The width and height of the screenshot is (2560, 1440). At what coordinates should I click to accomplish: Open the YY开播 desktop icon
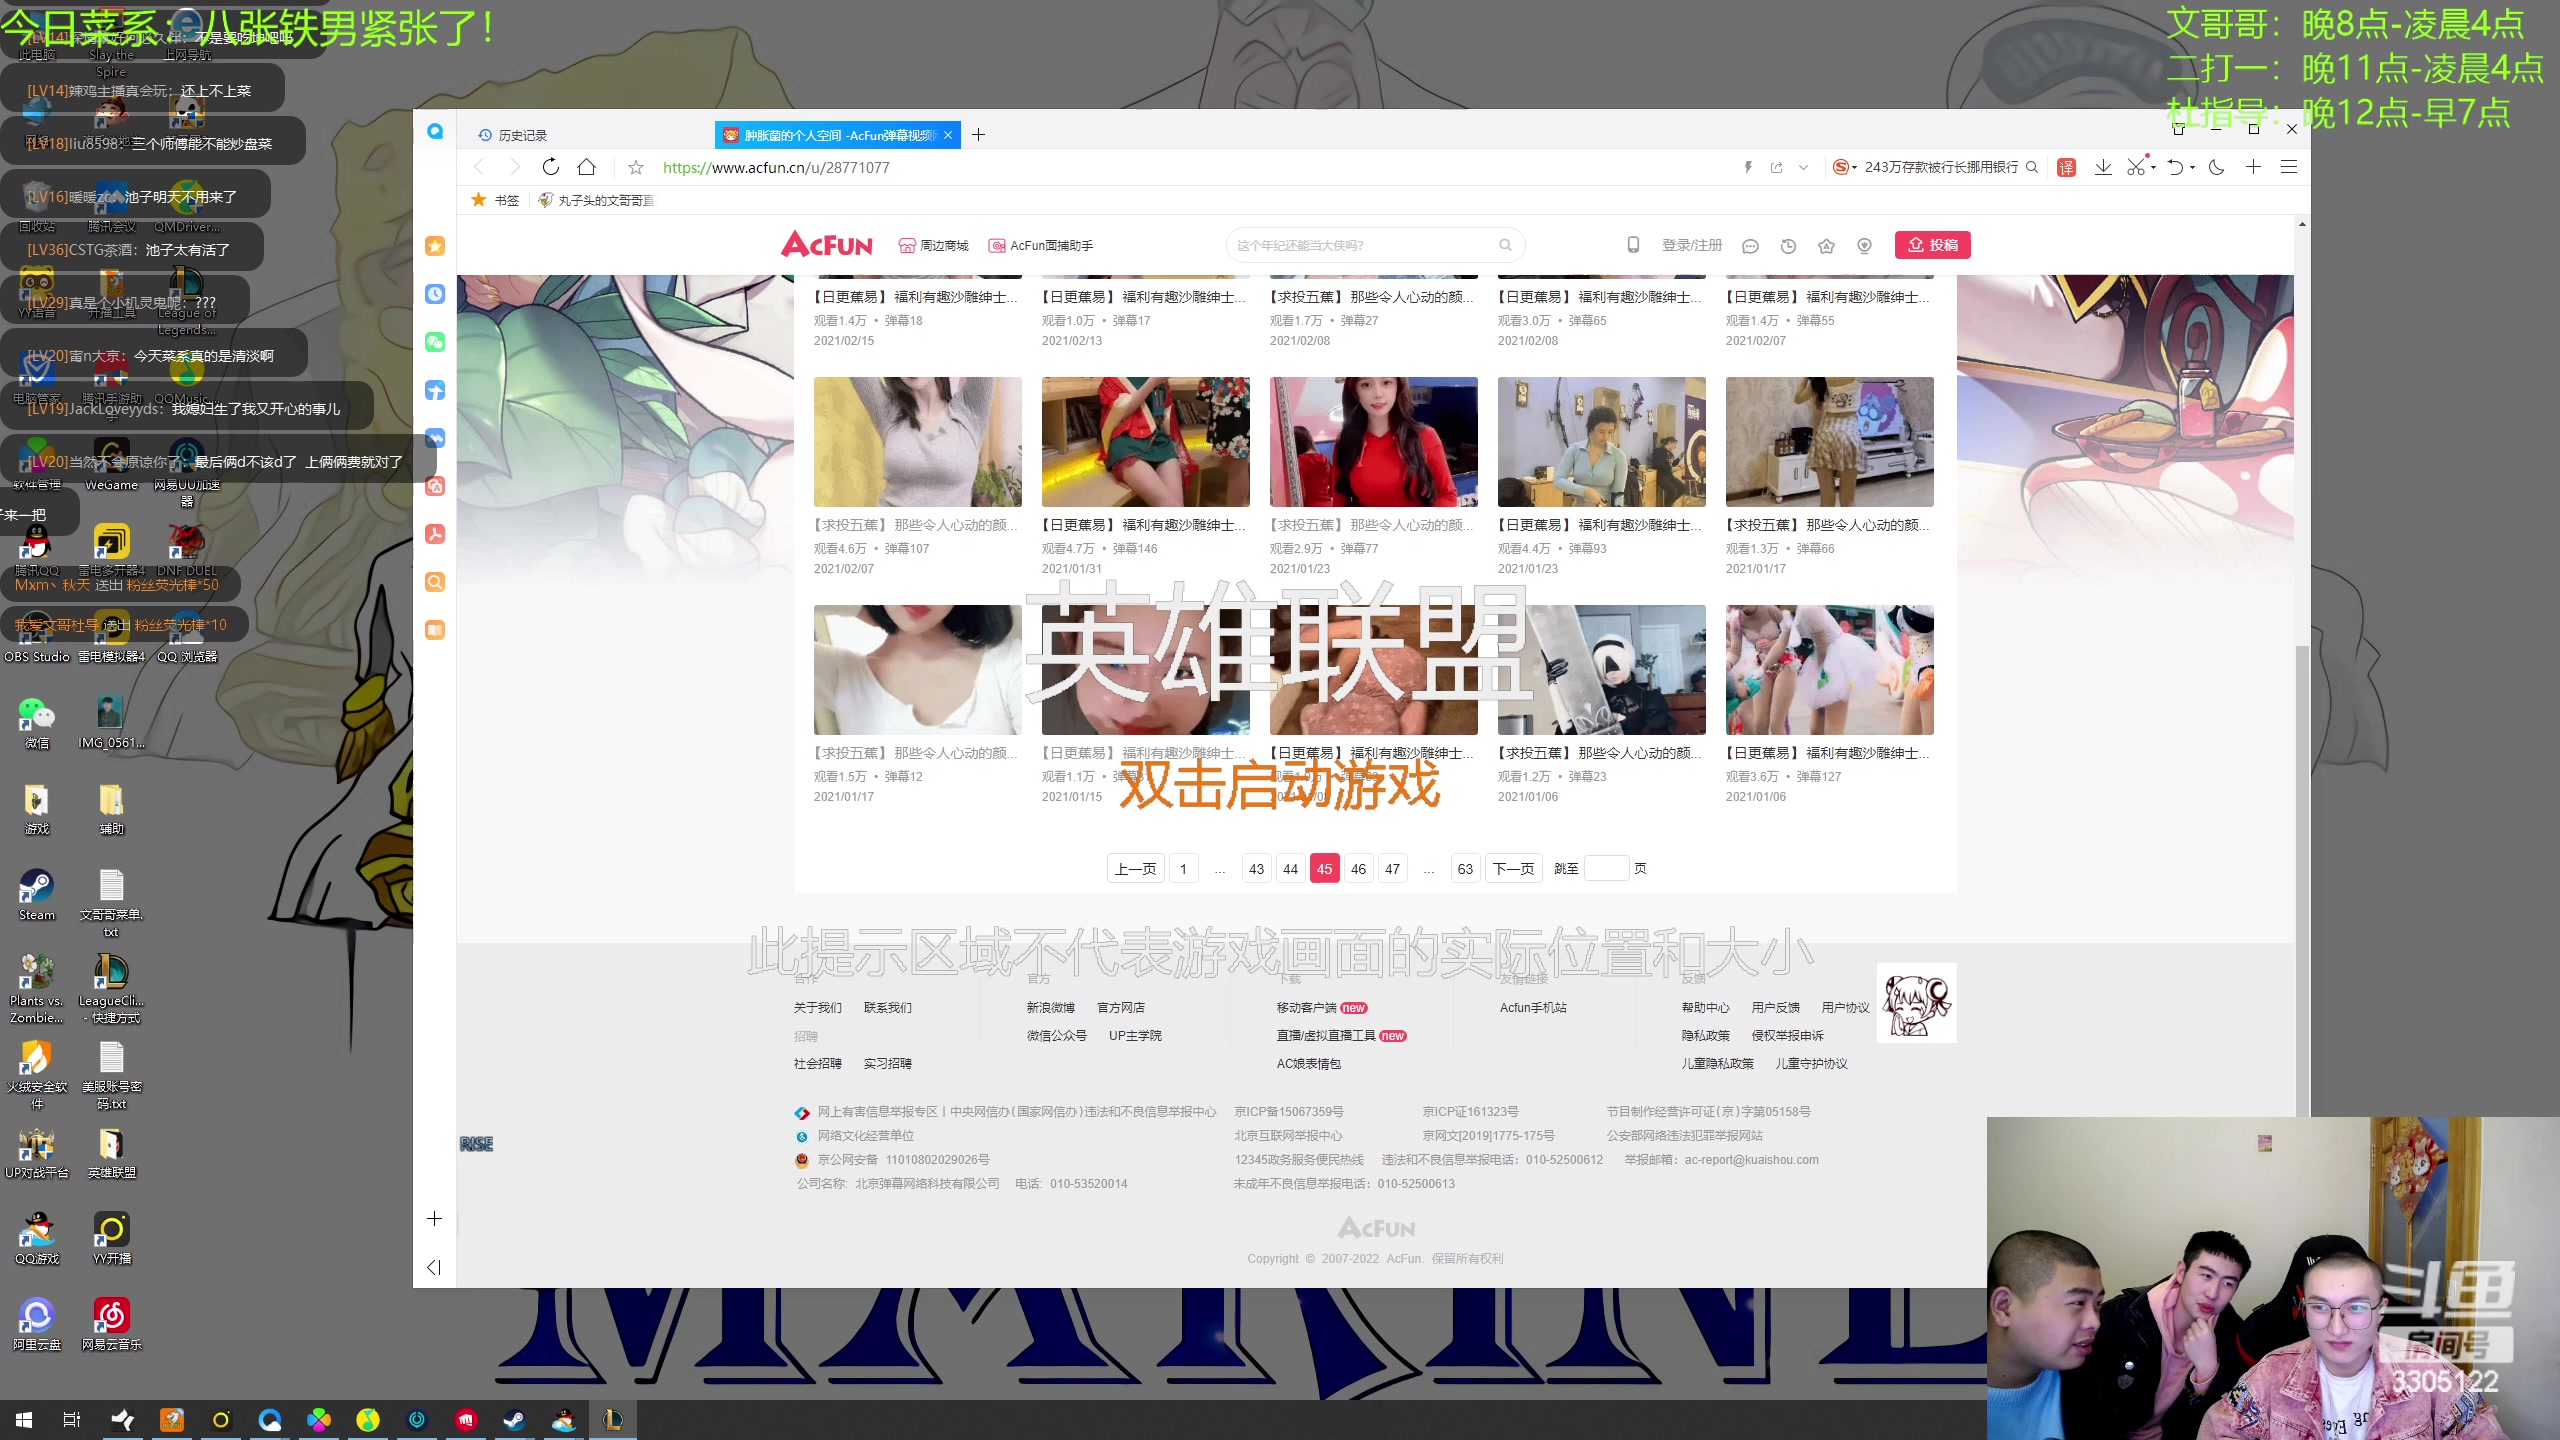(112, 1238)
